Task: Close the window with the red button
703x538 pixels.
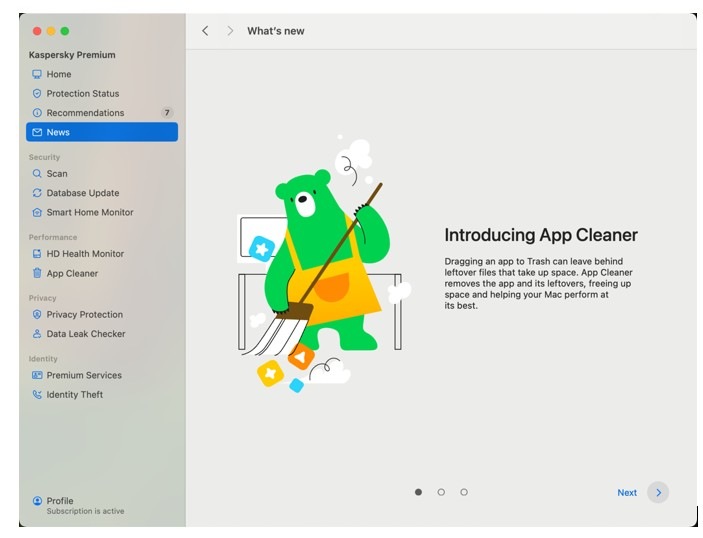Action: (37, 31)
